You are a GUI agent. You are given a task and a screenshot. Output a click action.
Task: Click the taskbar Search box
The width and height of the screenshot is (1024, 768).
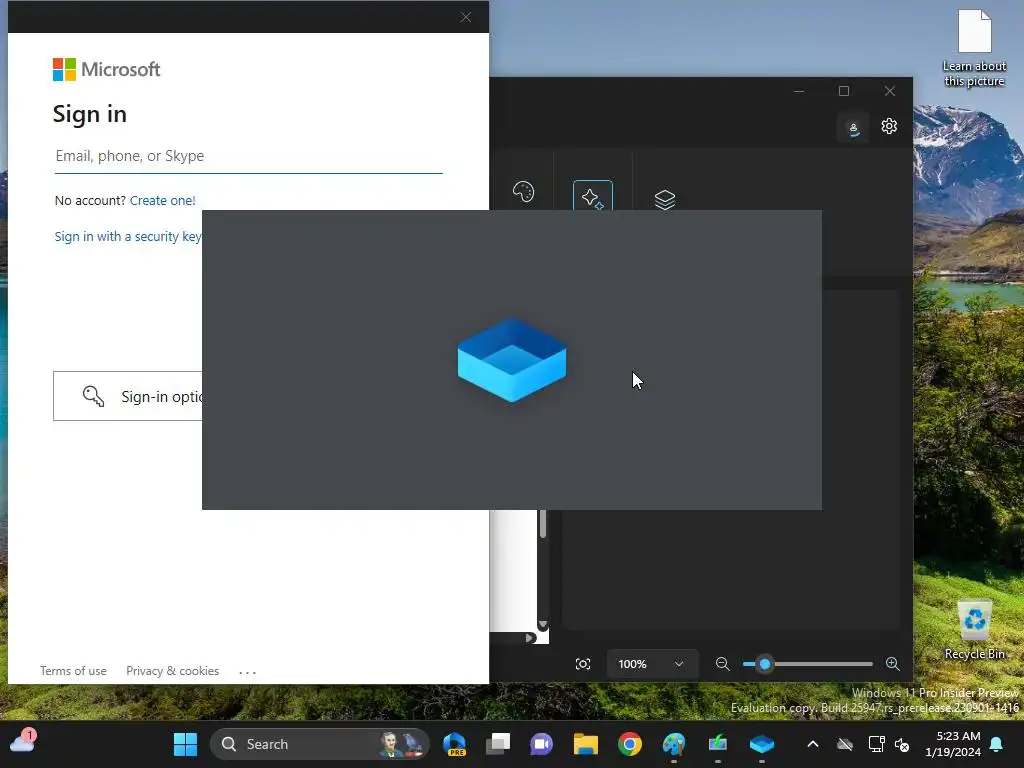(320, 744)
